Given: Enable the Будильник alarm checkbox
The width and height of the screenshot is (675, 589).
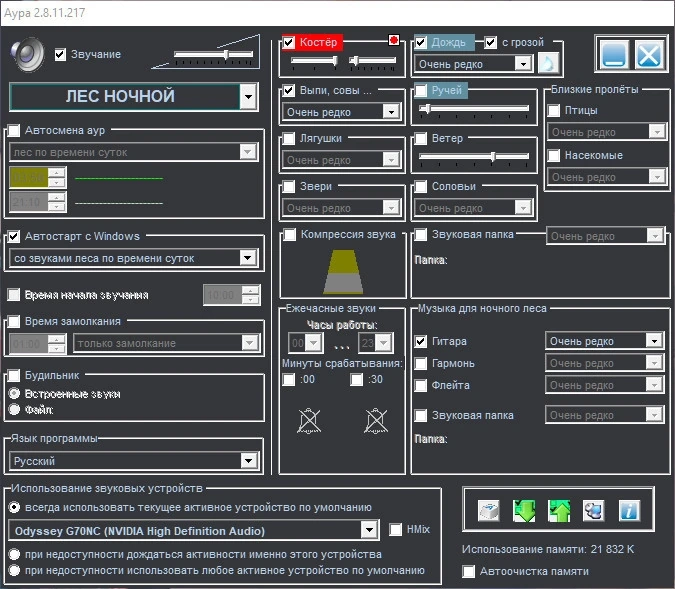Looking at the screenshot, I should click(14, 375).
